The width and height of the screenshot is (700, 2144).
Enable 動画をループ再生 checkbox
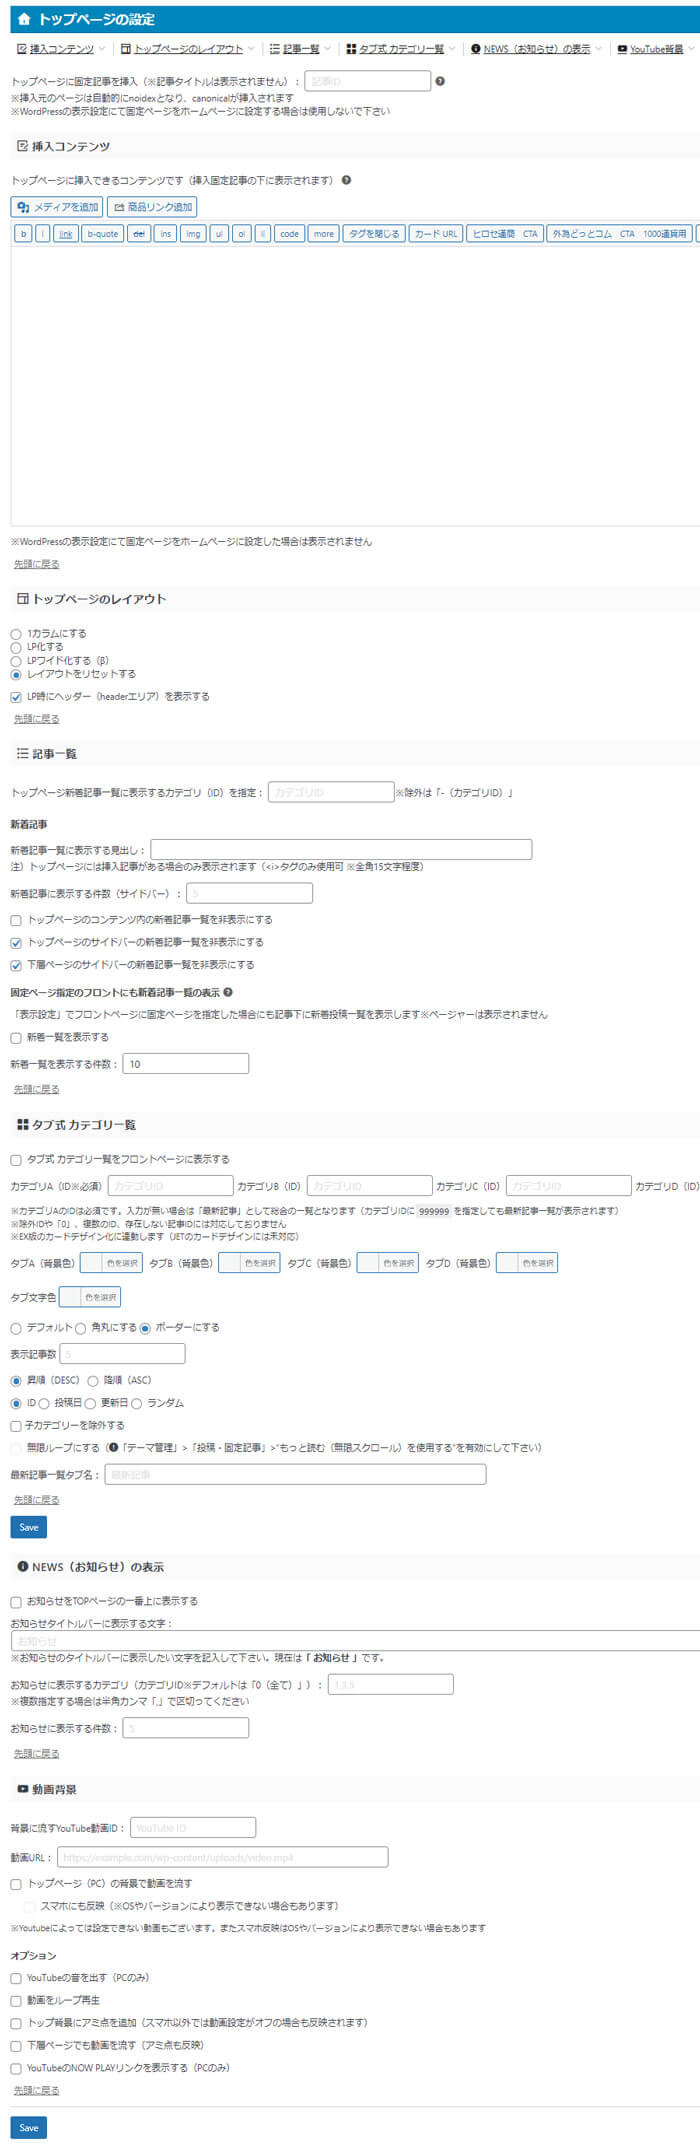16,2001
